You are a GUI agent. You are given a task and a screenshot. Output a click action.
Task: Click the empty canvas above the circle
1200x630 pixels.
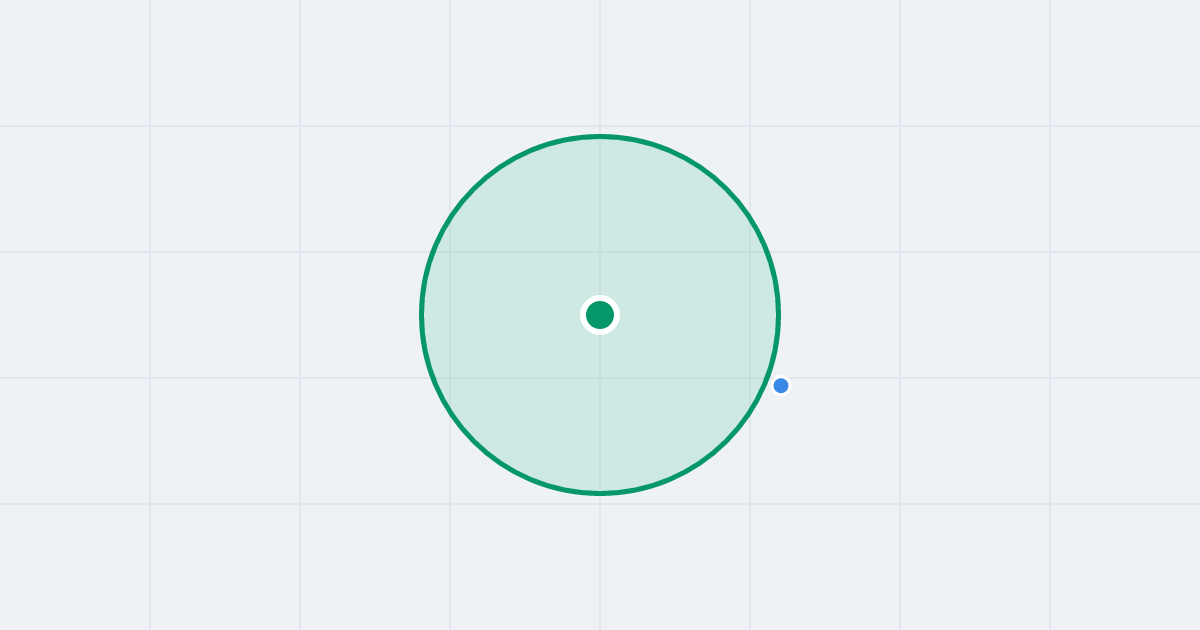pos(600,63)
